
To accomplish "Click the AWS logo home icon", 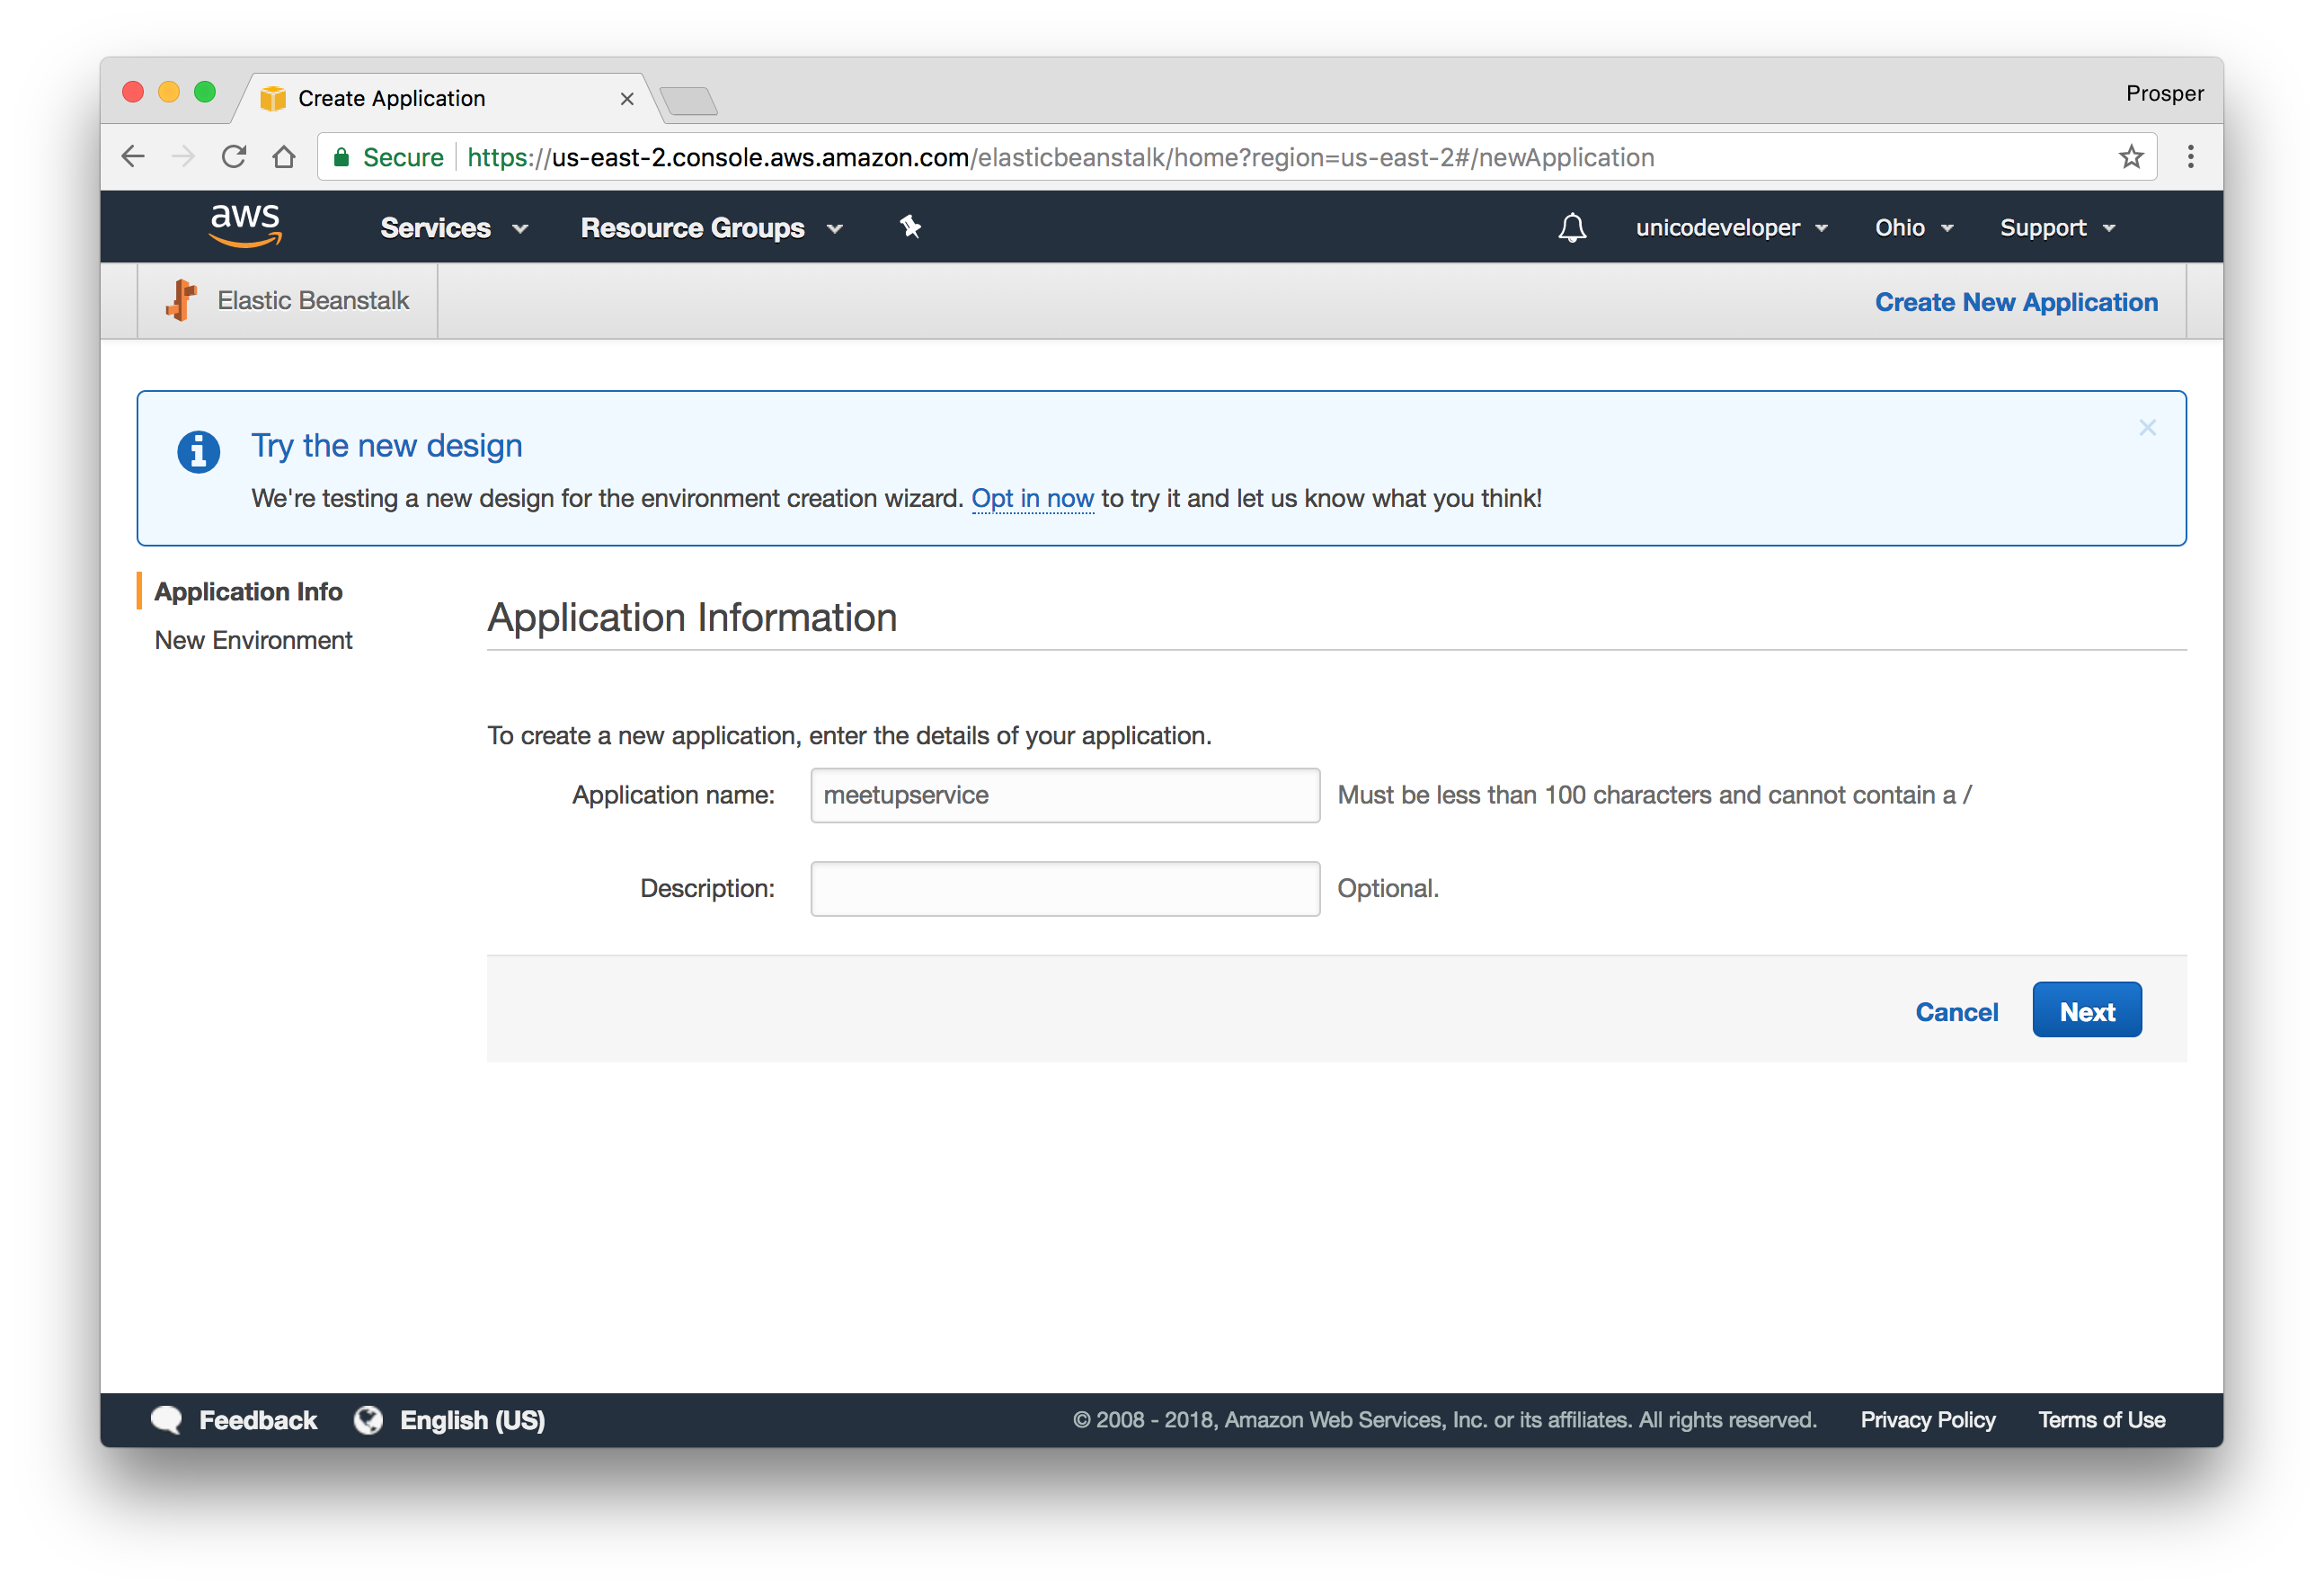I will coord(245,225).
